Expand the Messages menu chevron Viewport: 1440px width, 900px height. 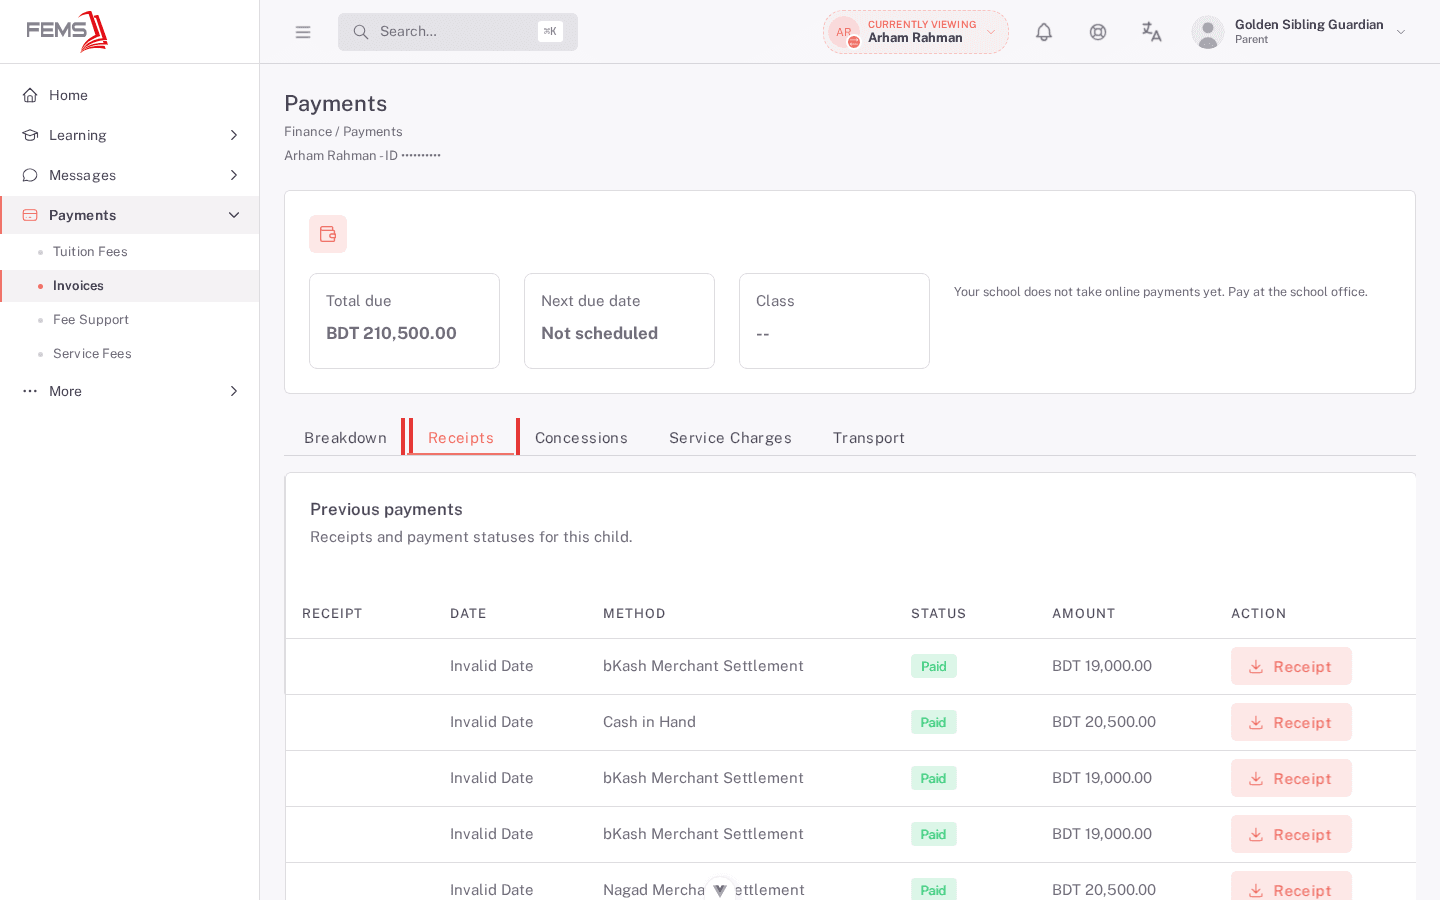coord(234,175)
